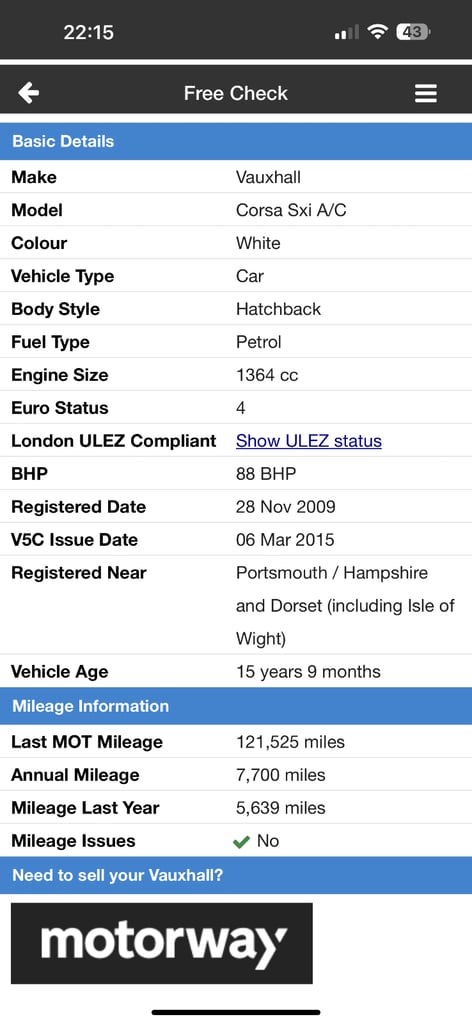Viewport: 472px width, 1024px height.
Task: Tap the Need to sell your Vauxhall header
Action: pos(236,875)
